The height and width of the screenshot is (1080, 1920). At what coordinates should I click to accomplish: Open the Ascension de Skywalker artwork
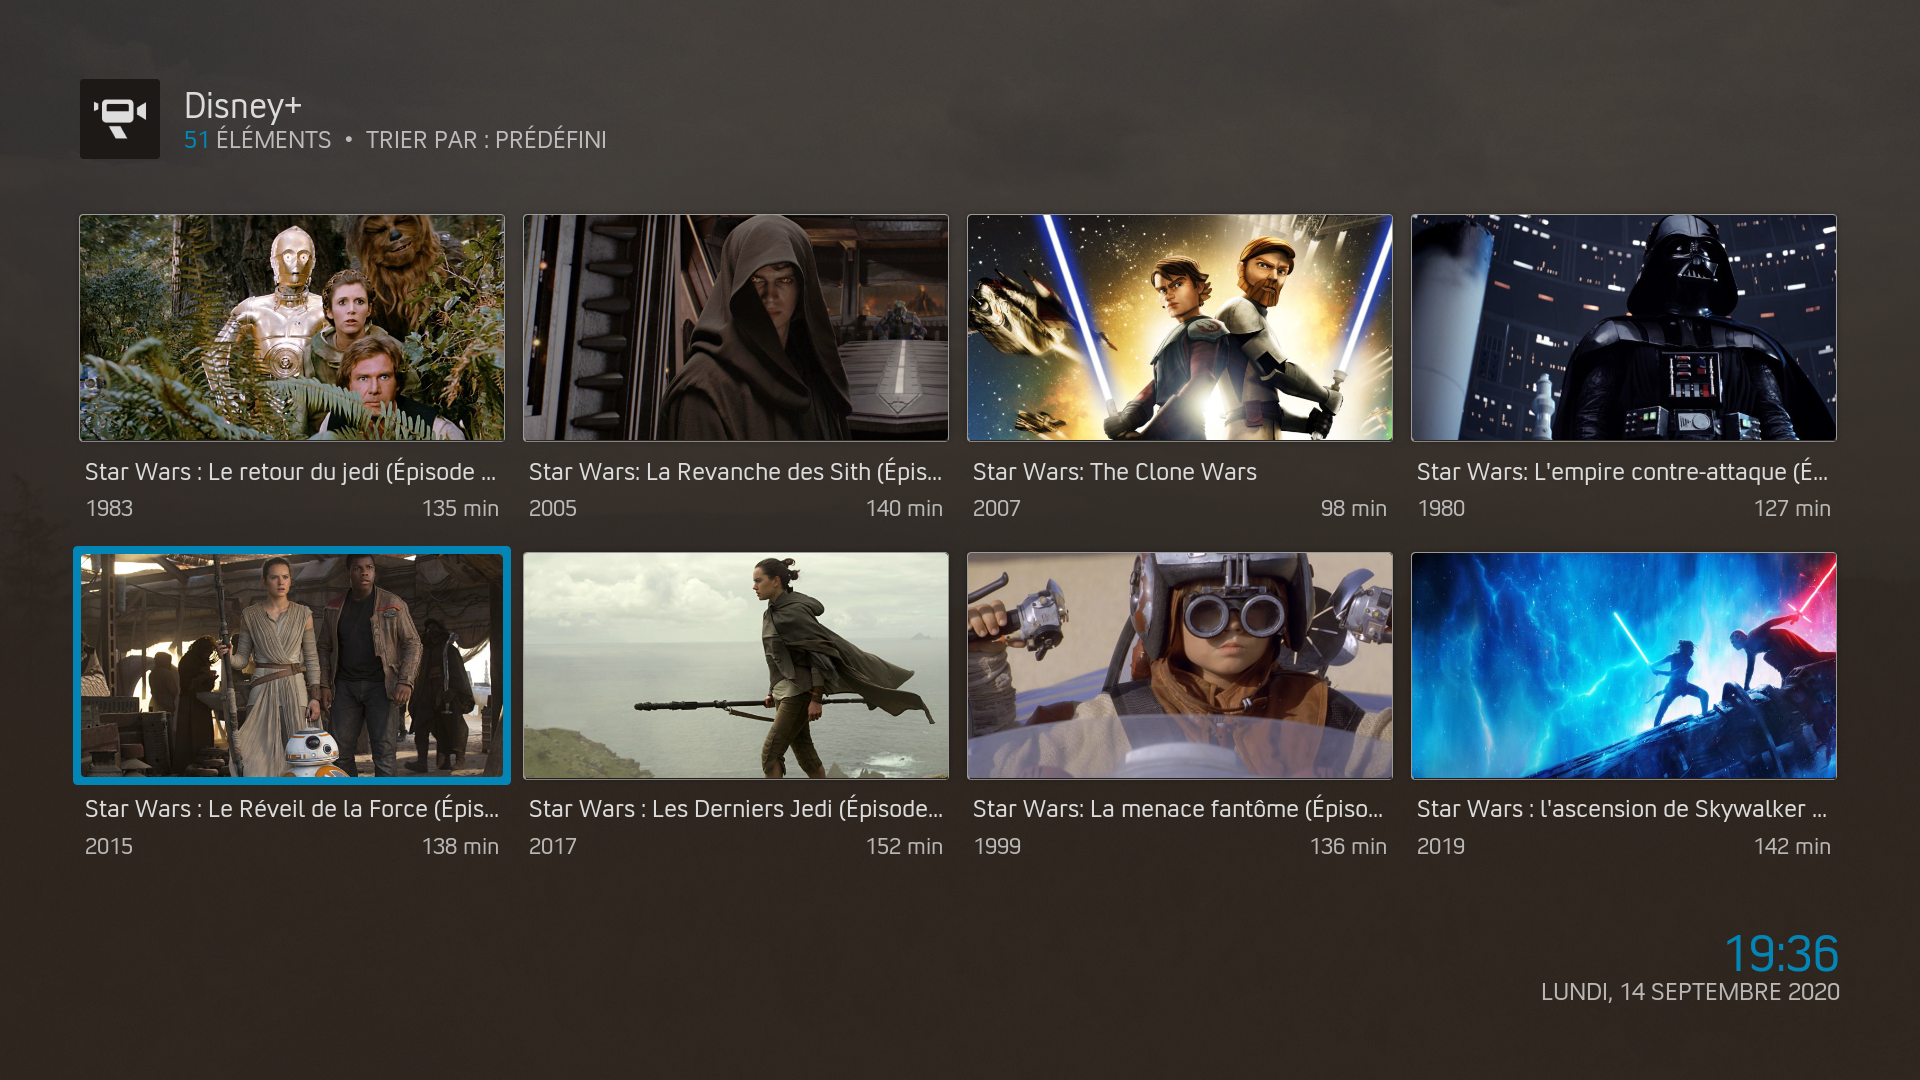click(1624, 666)
